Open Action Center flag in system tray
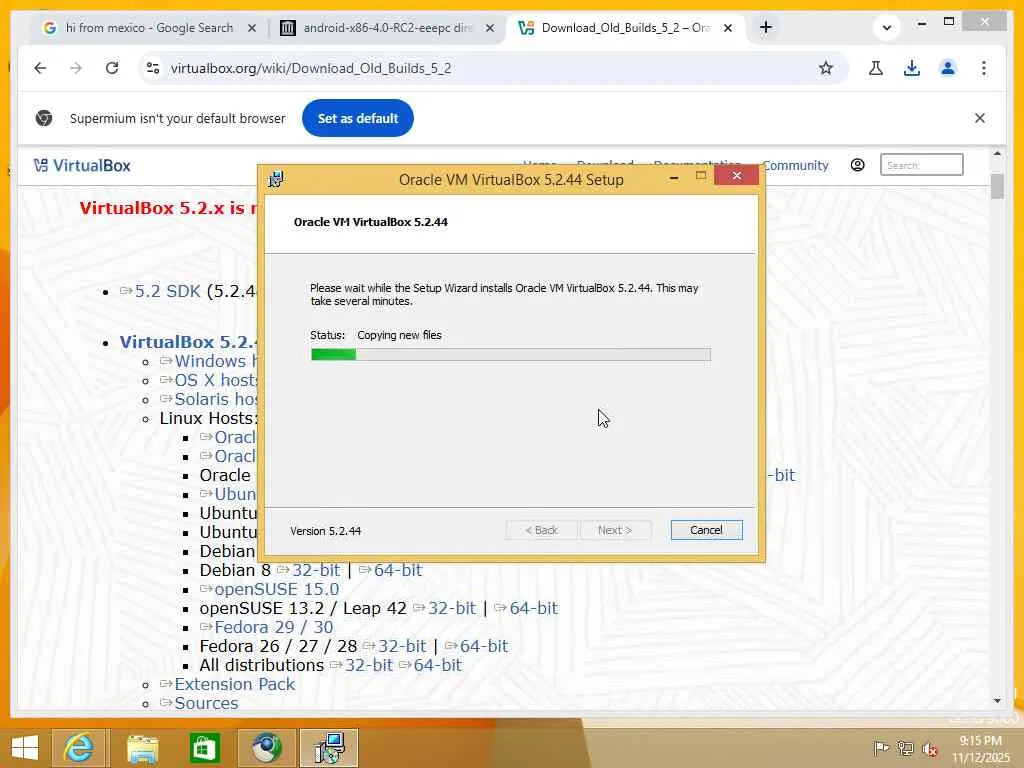This screenshot has height=768, width=1024. pyautogui.click(x=881, y=748)
